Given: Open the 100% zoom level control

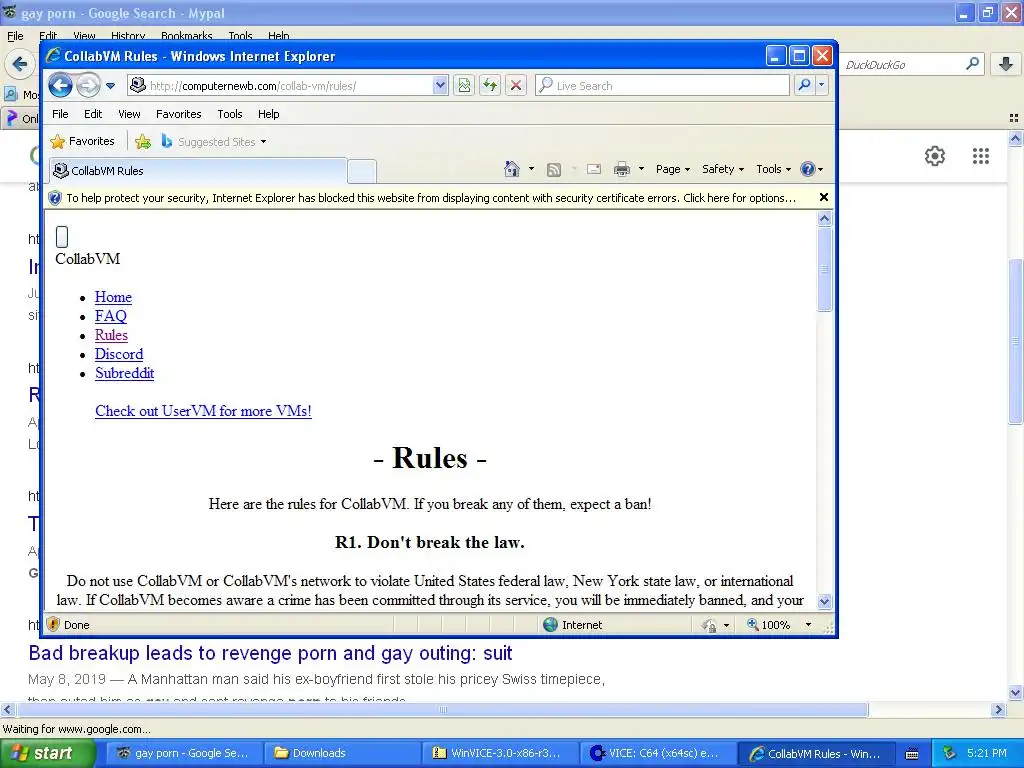Looking at the screenshot, I should coord(769,625).
